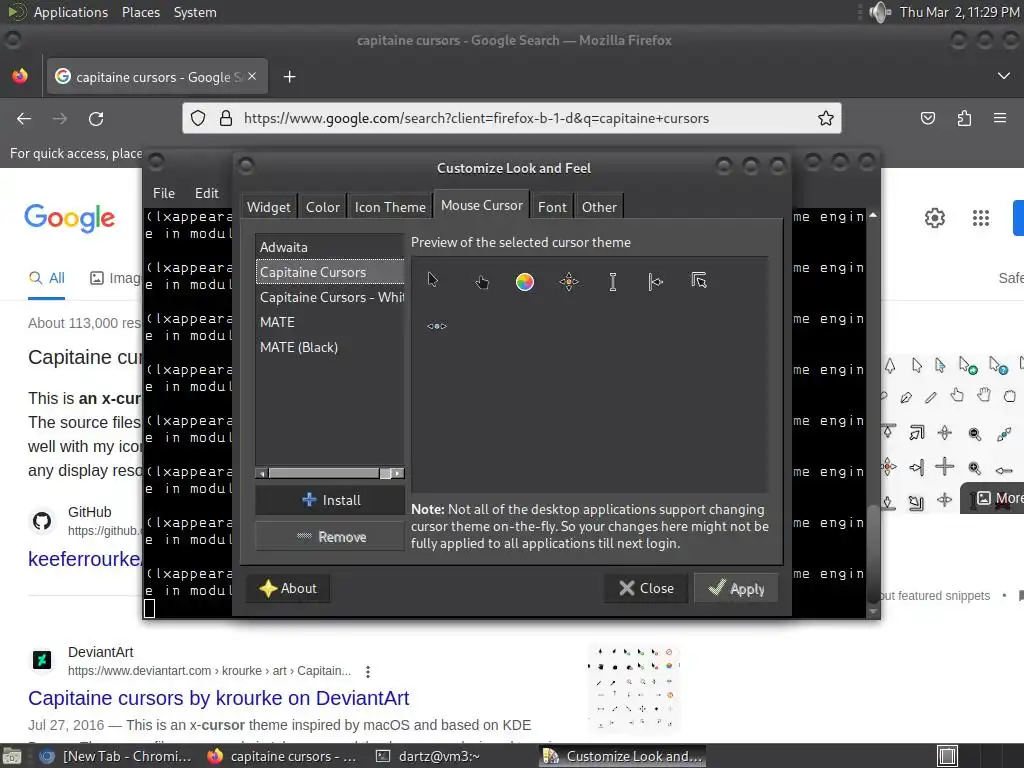This screenshot has width=1024, height=768.
Task: Switch to the Widget tab
Action: click(x=268, y=207)
